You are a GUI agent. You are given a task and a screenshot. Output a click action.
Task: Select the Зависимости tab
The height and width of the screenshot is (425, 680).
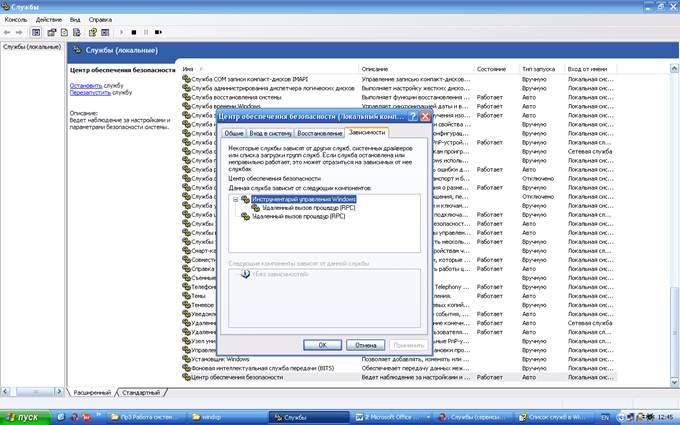366,132
